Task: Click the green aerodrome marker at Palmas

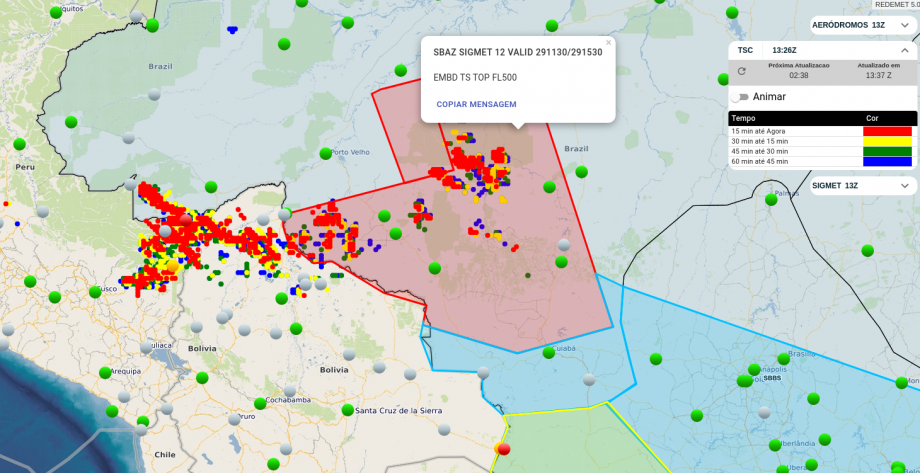Action: tap(769, 200)
